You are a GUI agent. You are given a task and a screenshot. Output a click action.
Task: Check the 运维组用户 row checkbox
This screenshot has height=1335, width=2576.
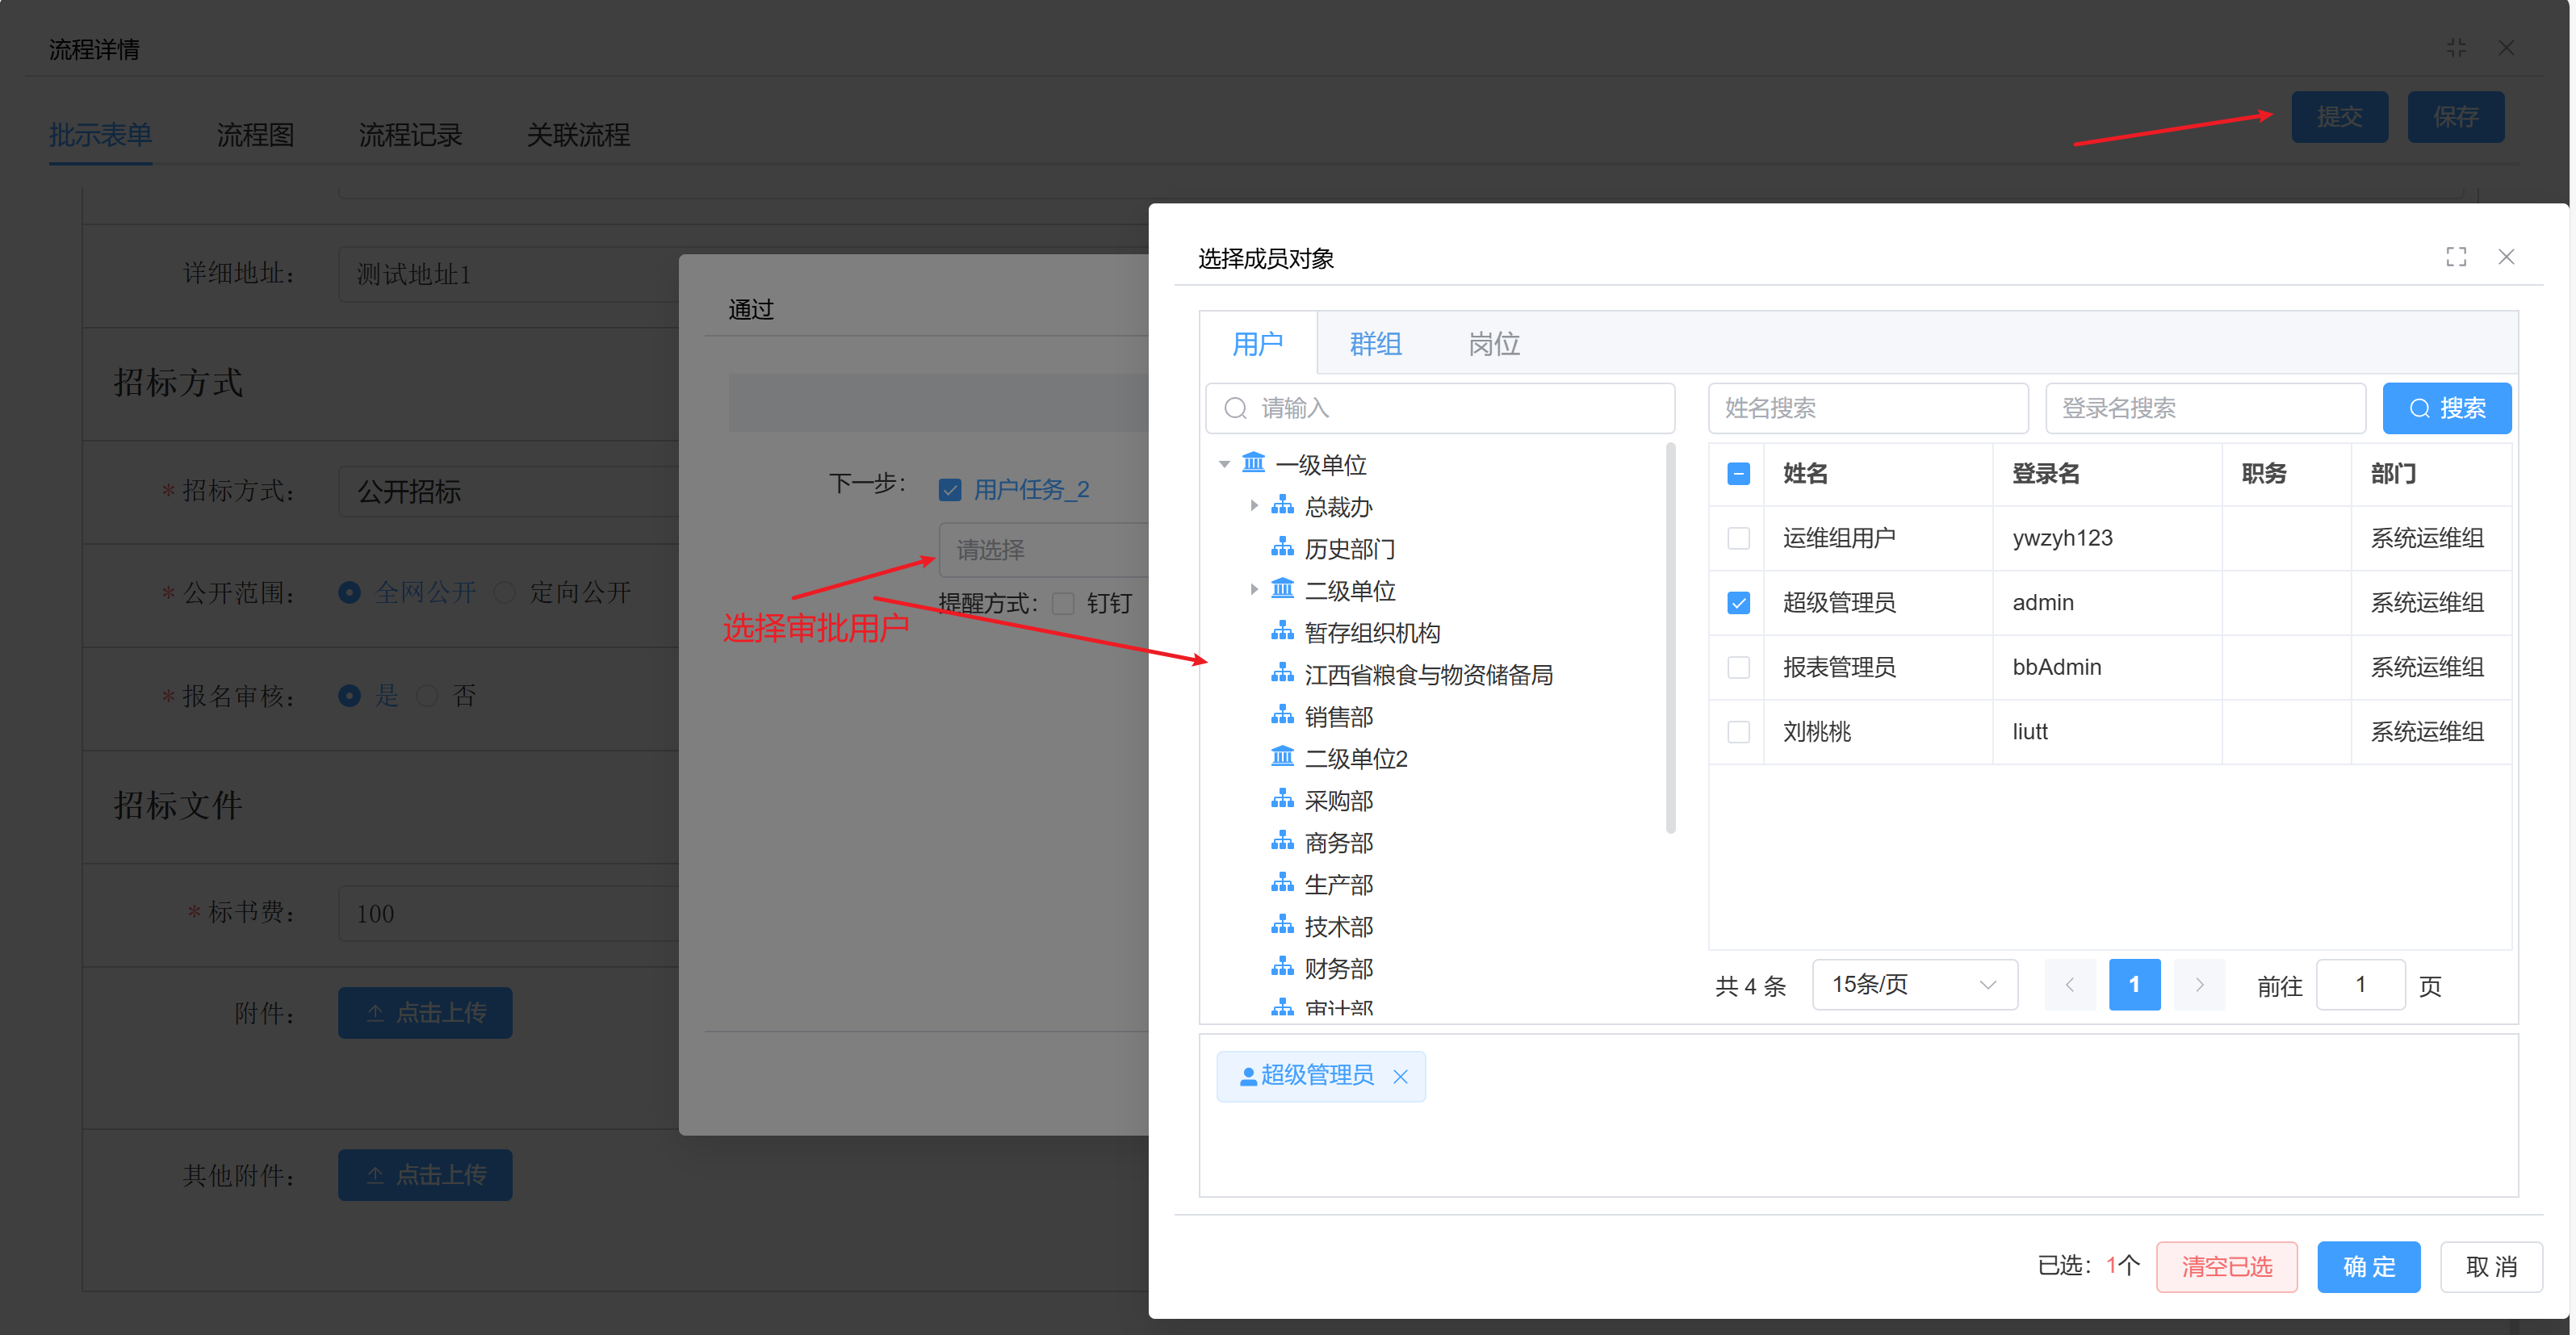pos(1739,538)
